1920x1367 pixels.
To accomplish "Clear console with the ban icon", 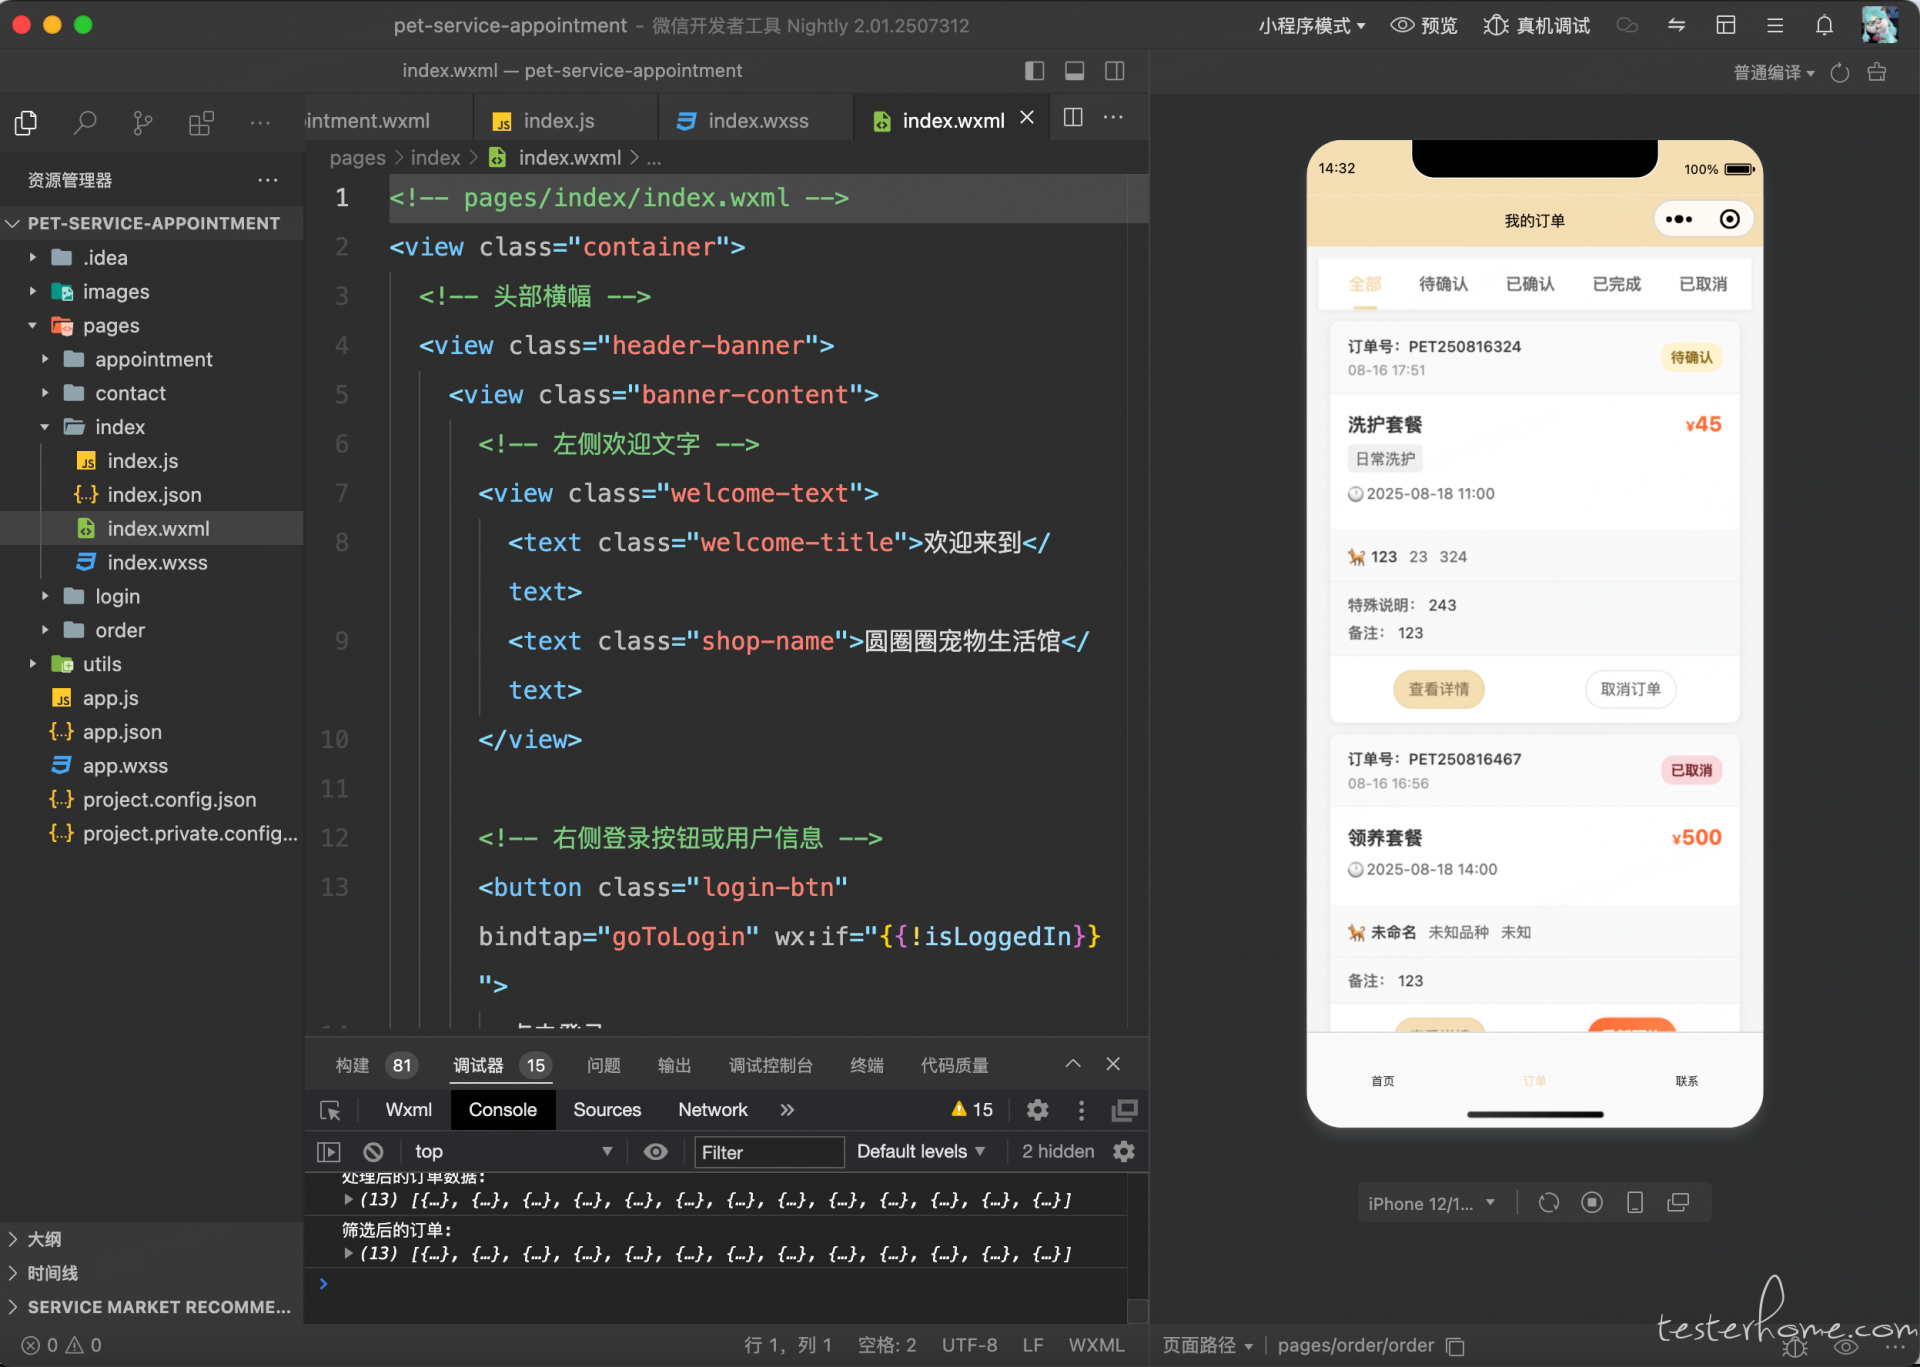I will (373, 1152).
